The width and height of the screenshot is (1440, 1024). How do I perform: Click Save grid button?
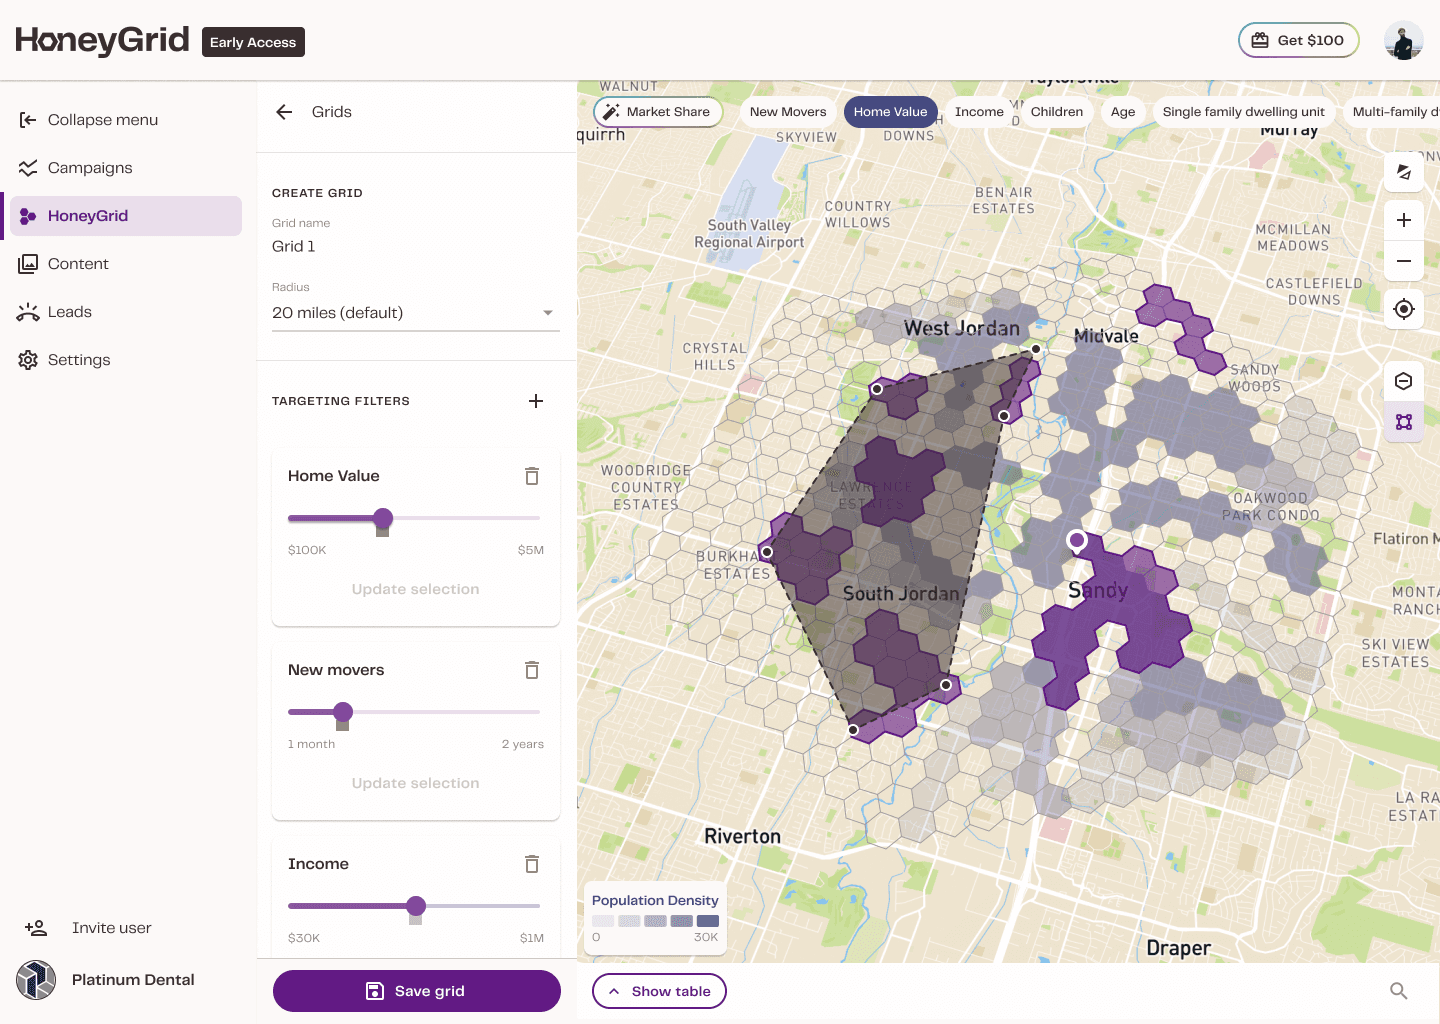pyautogui.click(x=416, y=991)
